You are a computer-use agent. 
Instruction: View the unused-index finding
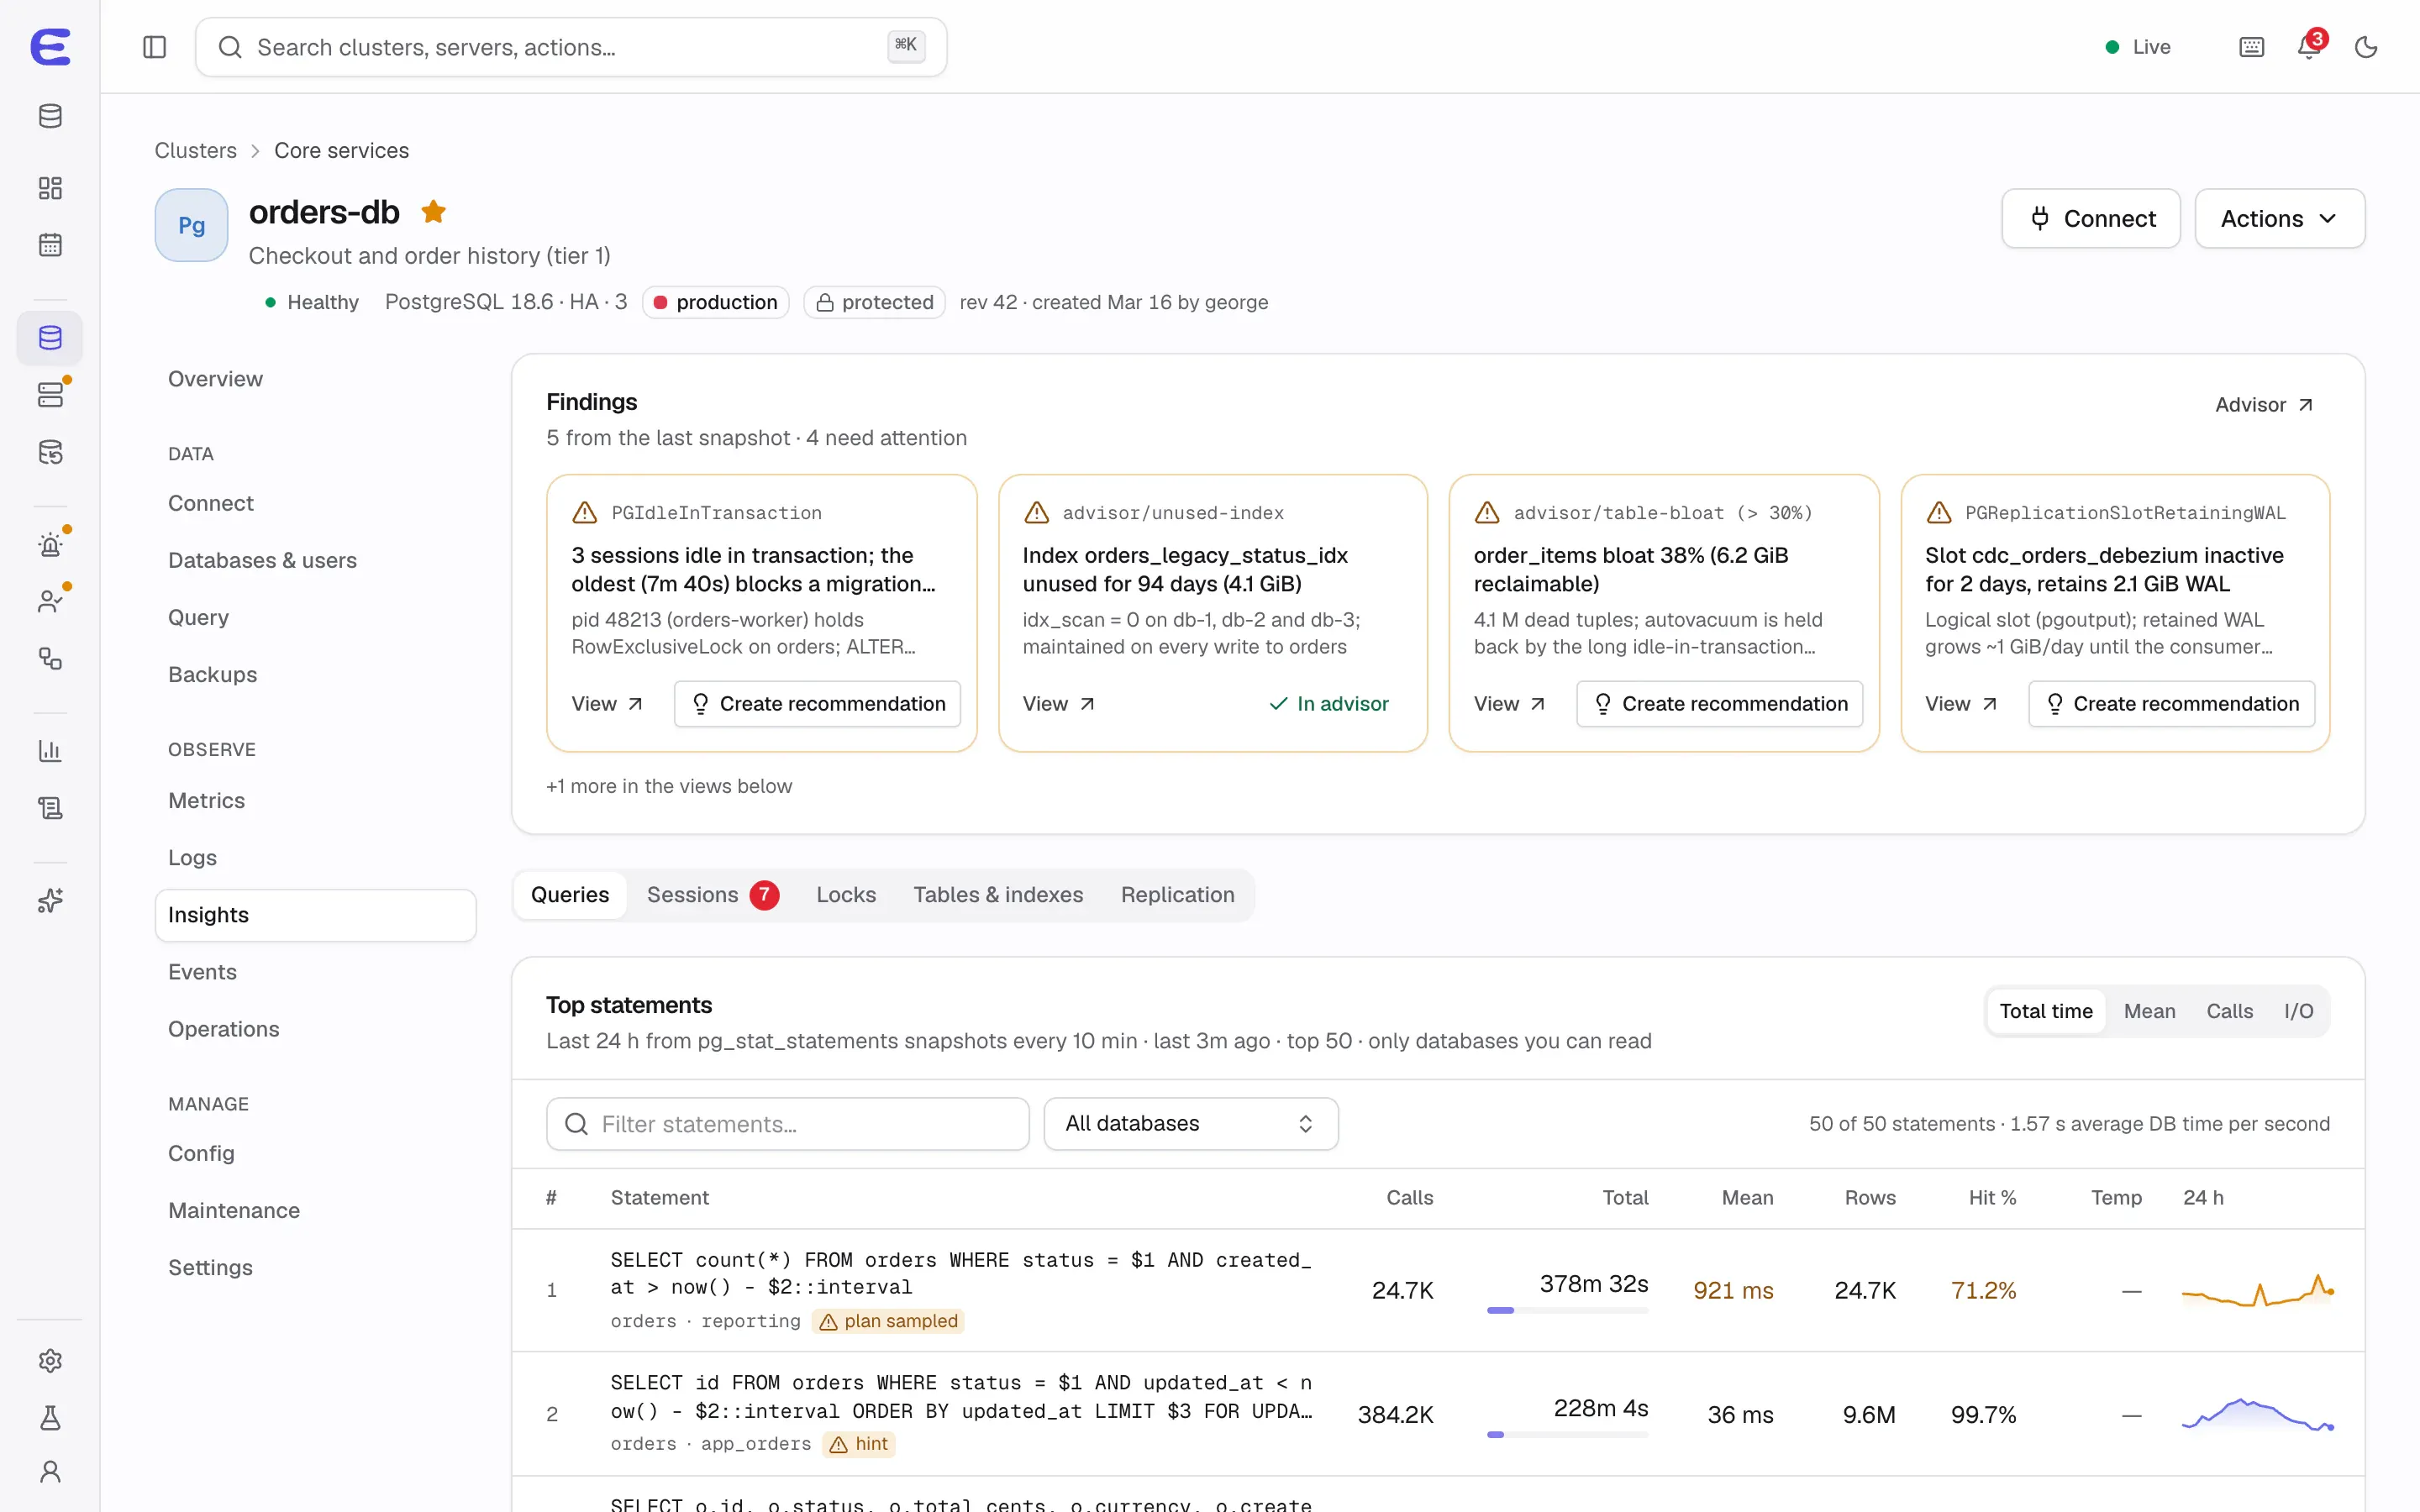point(1058,704)
